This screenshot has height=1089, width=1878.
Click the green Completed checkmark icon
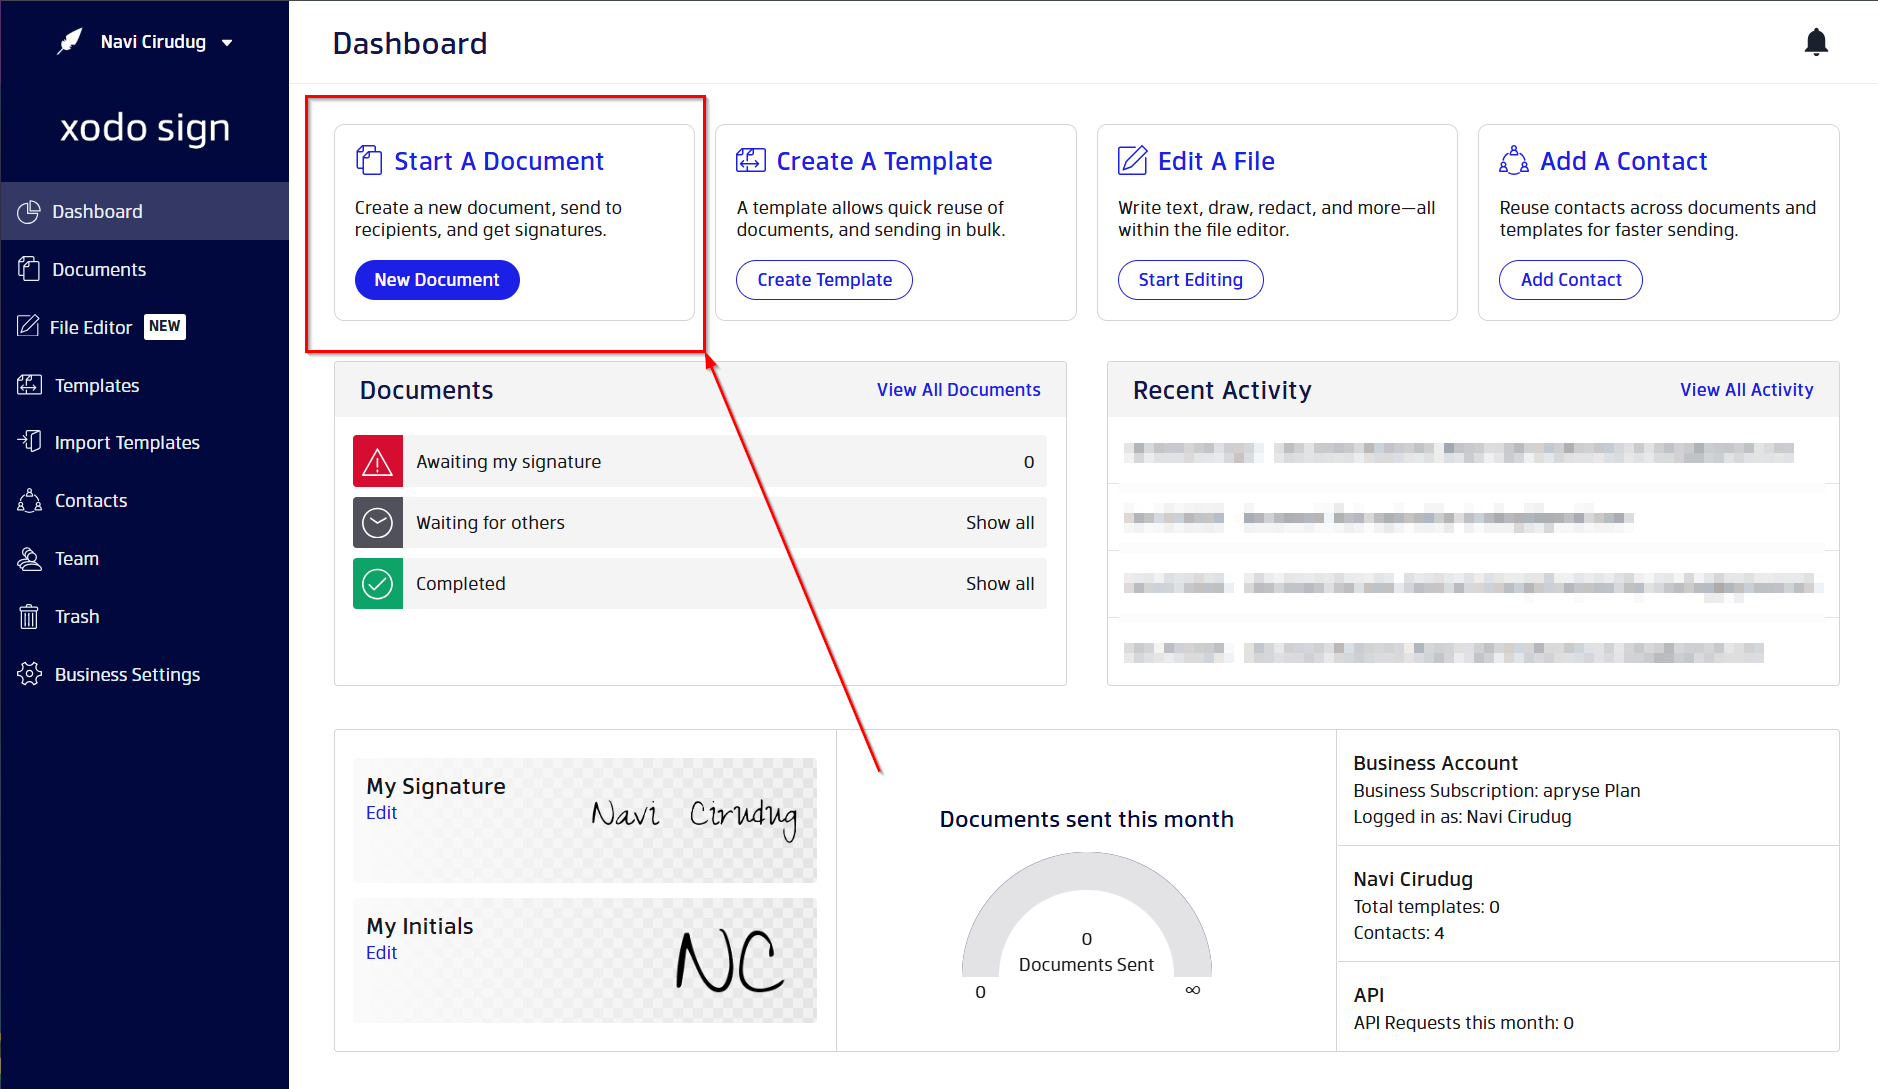click(x=377, y=583)
